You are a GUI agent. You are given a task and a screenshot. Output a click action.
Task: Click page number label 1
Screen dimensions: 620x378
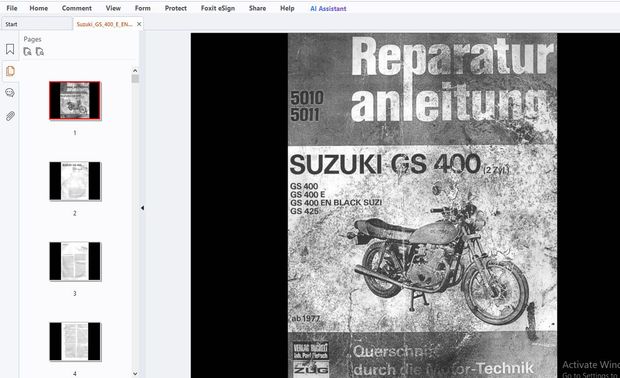click(x=75, y=133)
